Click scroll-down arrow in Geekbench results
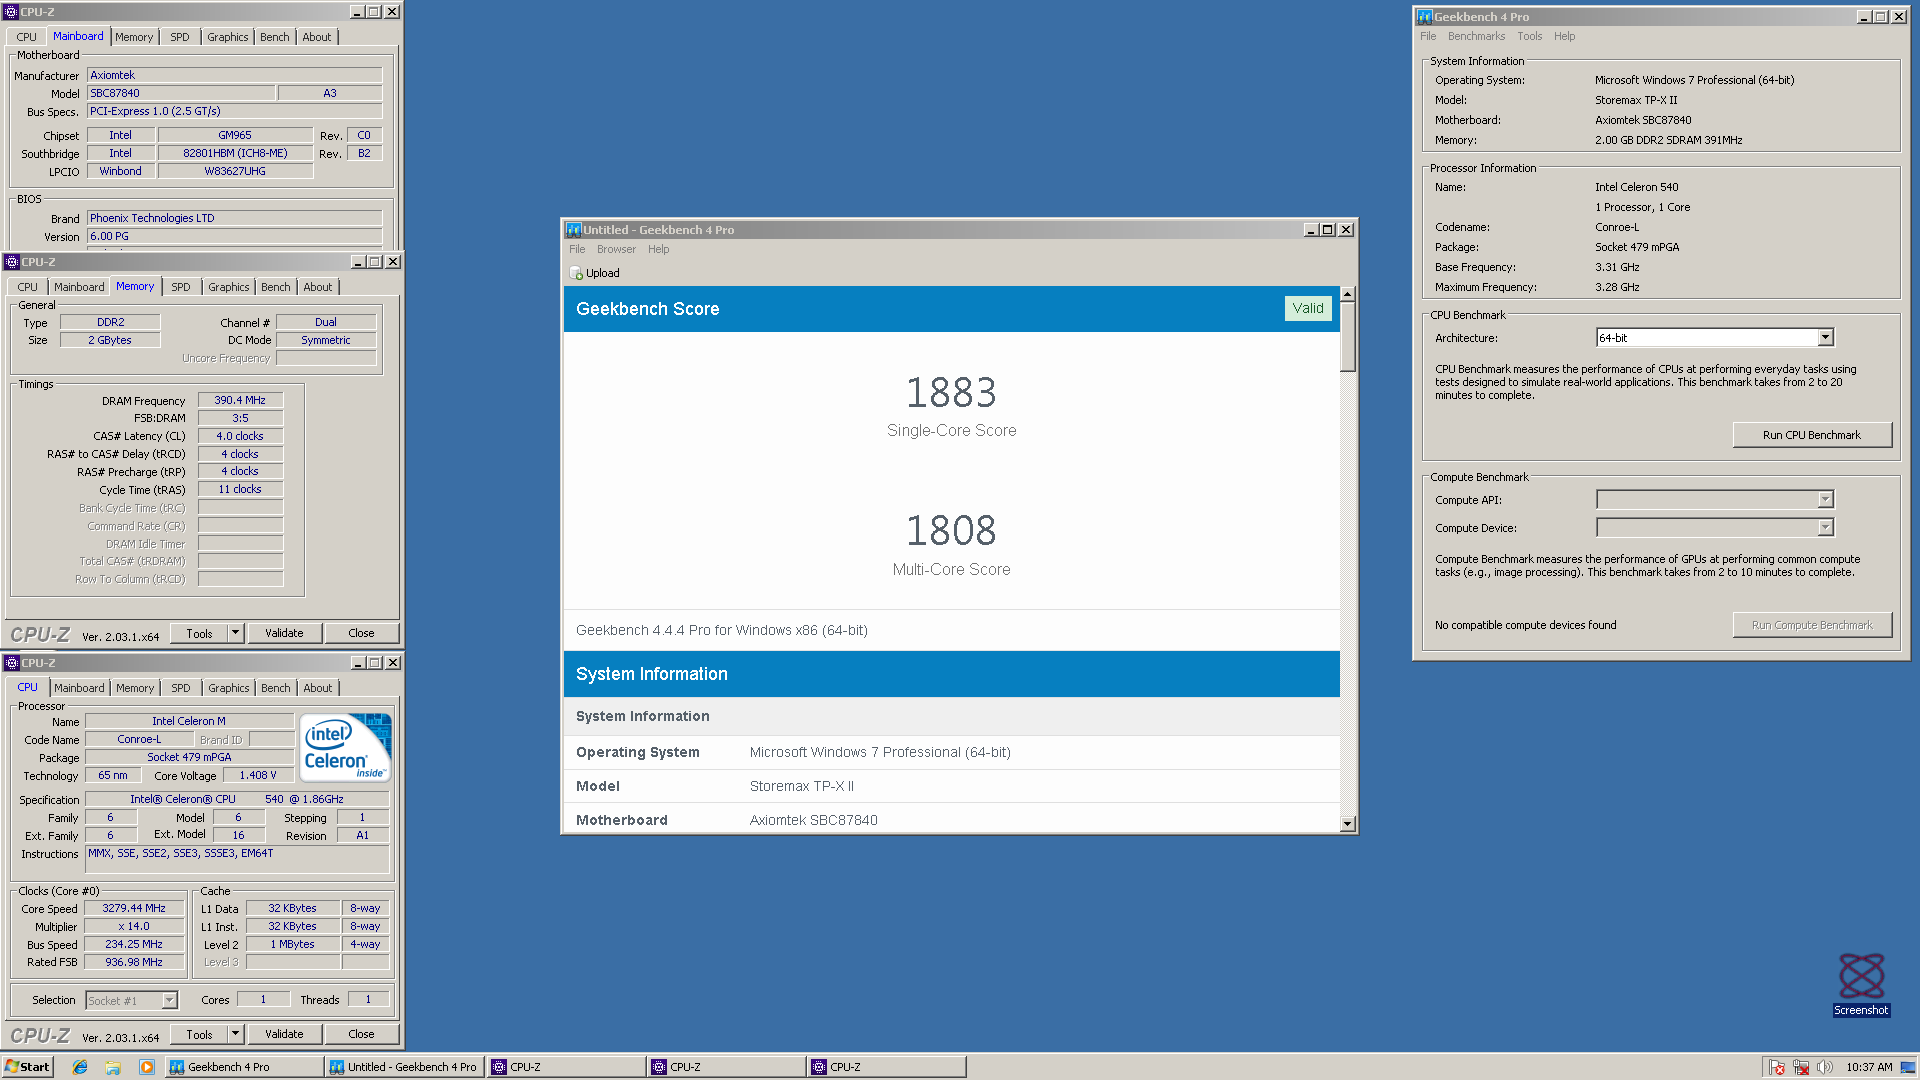 pyautogui.click(x=1347, y=824)
